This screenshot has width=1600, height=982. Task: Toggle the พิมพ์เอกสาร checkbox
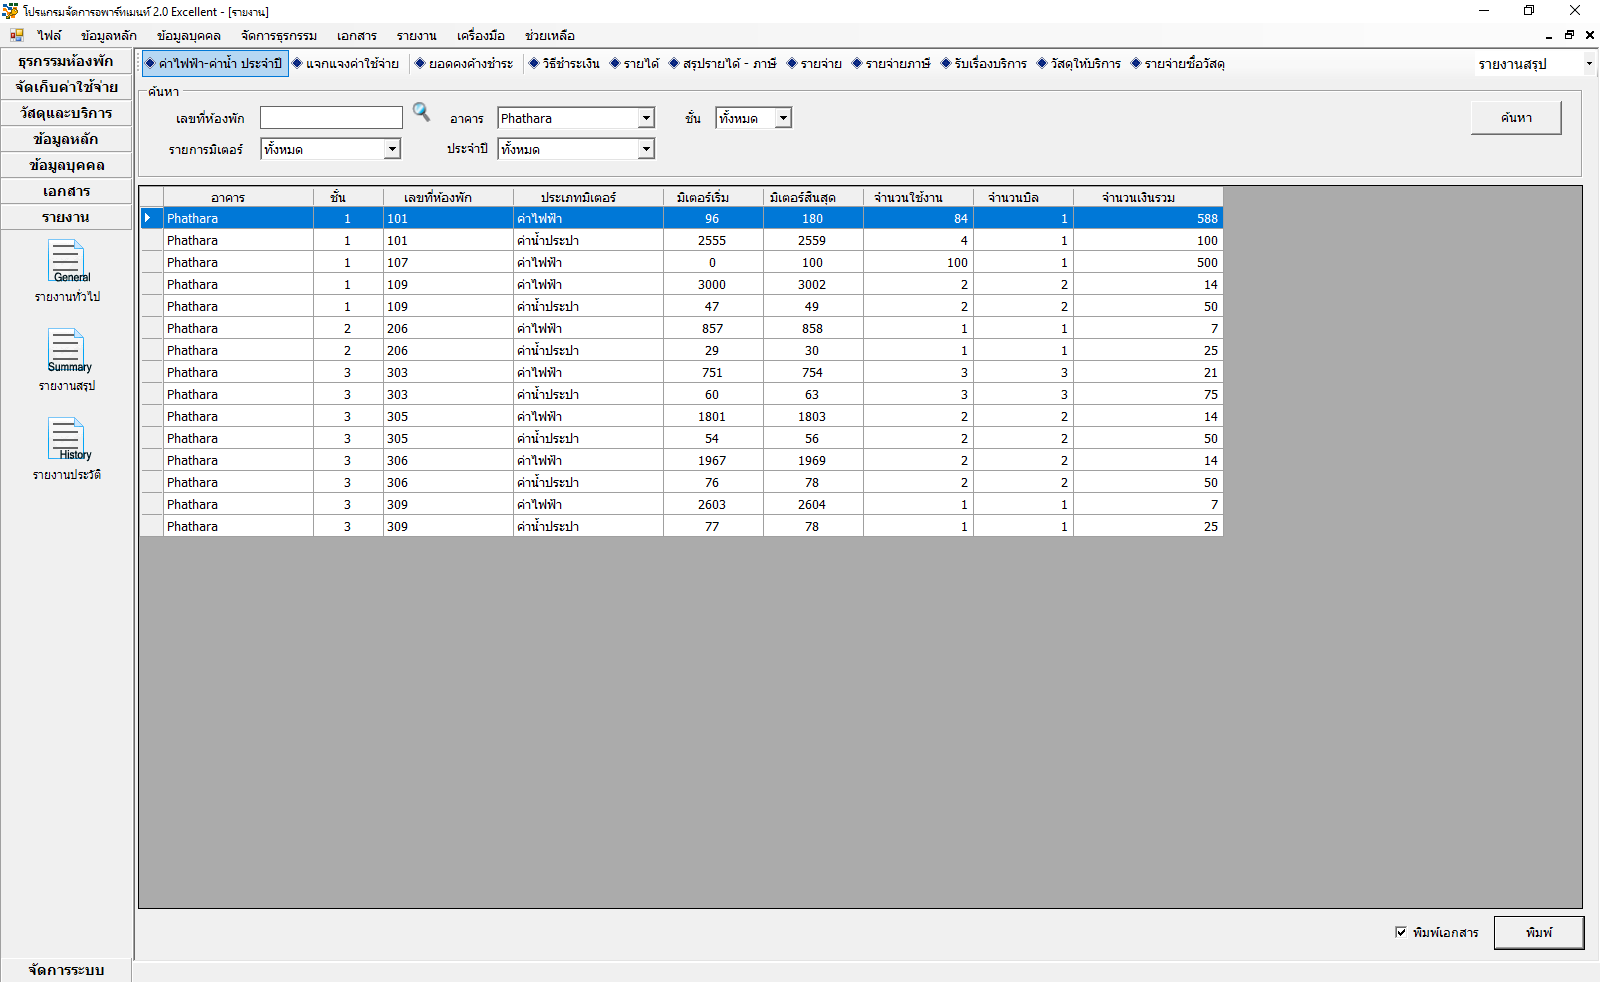point(1401,932)
